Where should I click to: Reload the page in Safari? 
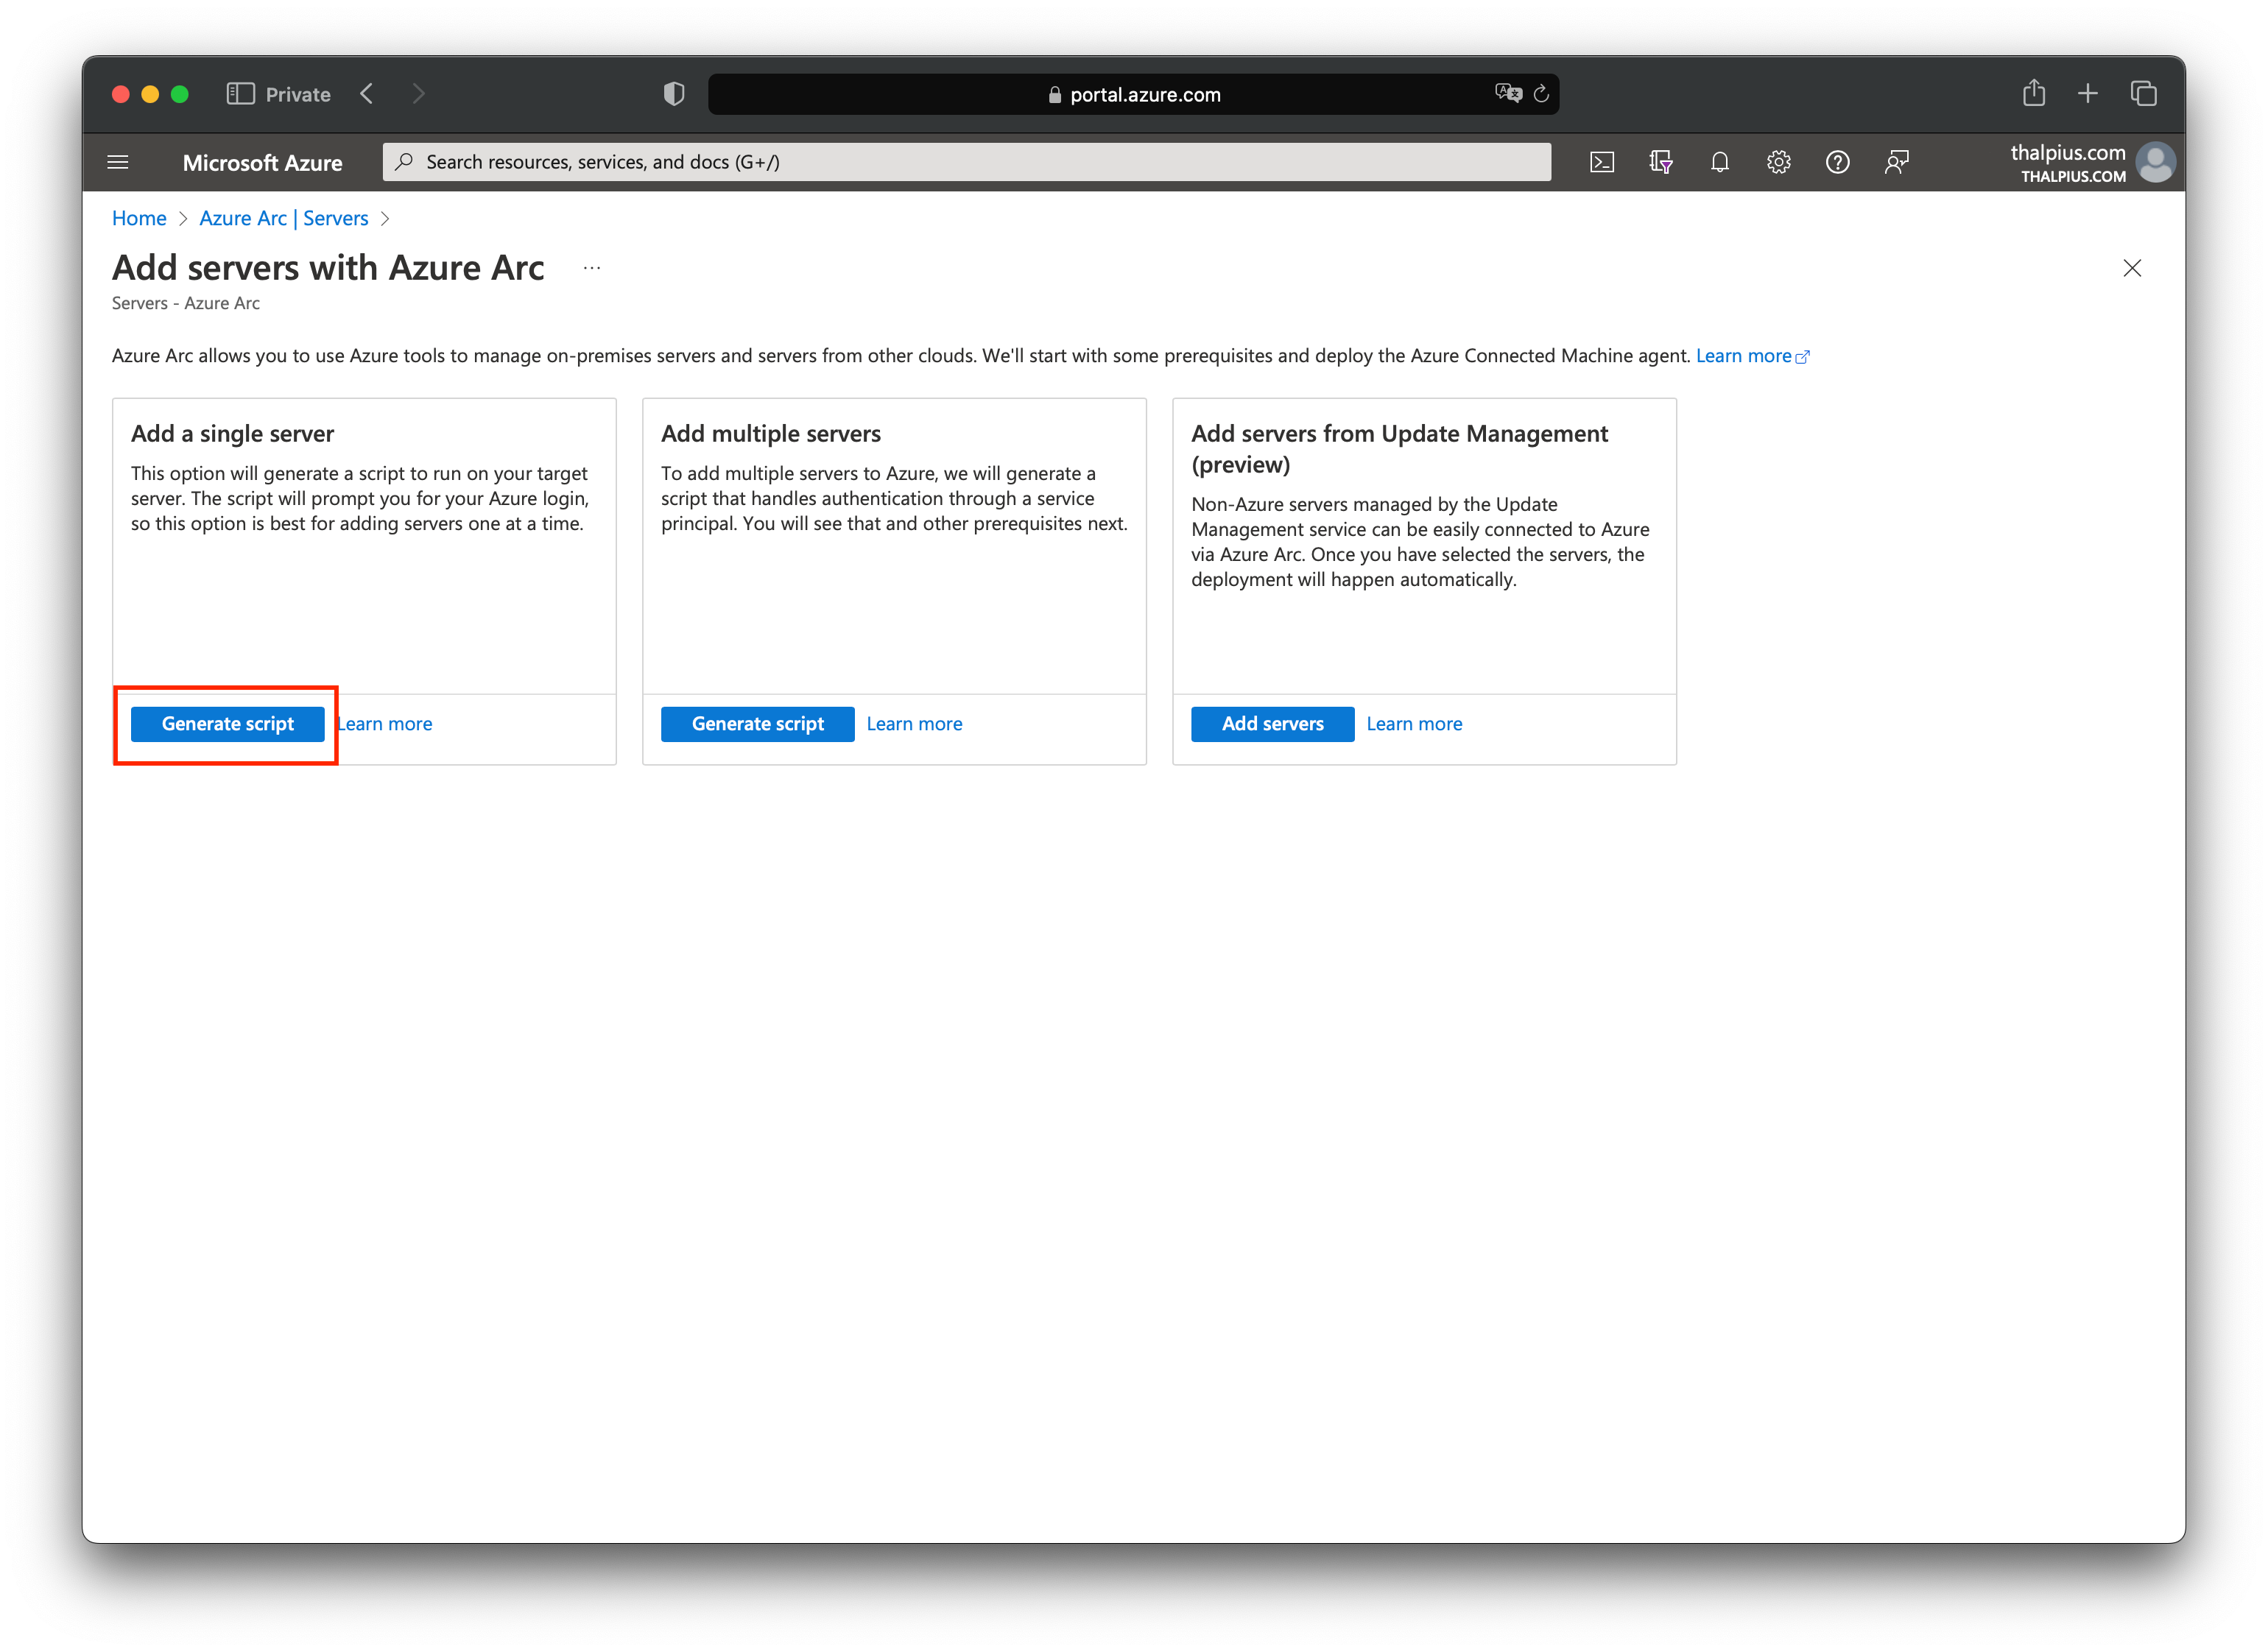pos(1541,94)
